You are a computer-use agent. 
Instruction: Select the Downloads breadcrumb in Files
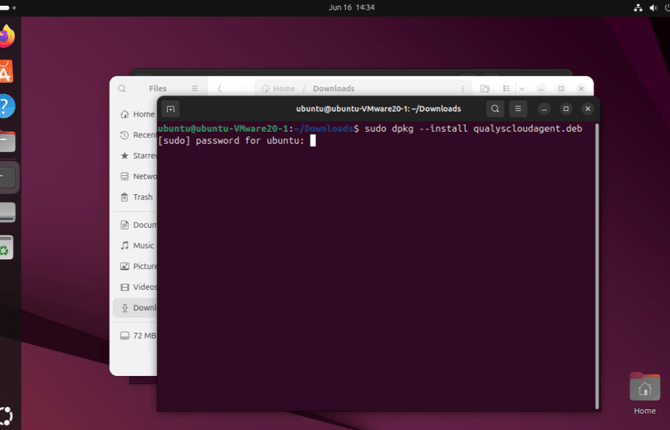tap(334, 88)
